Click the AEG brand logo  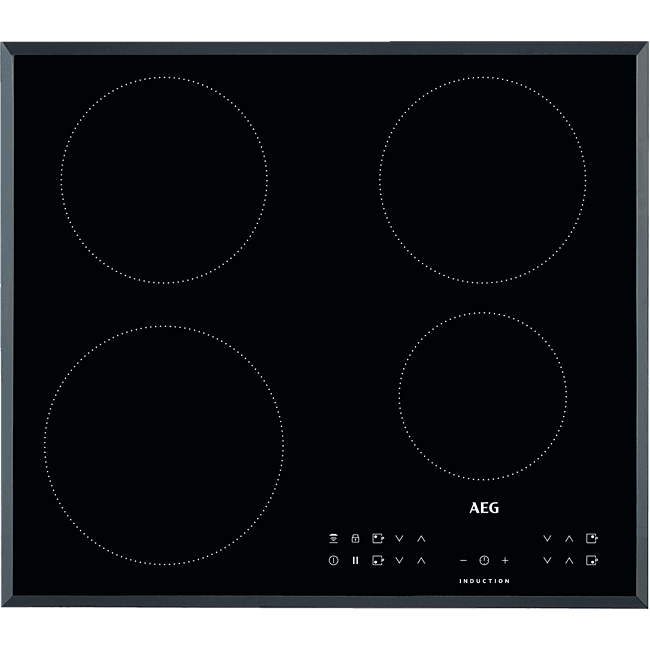tap(484, 507)
